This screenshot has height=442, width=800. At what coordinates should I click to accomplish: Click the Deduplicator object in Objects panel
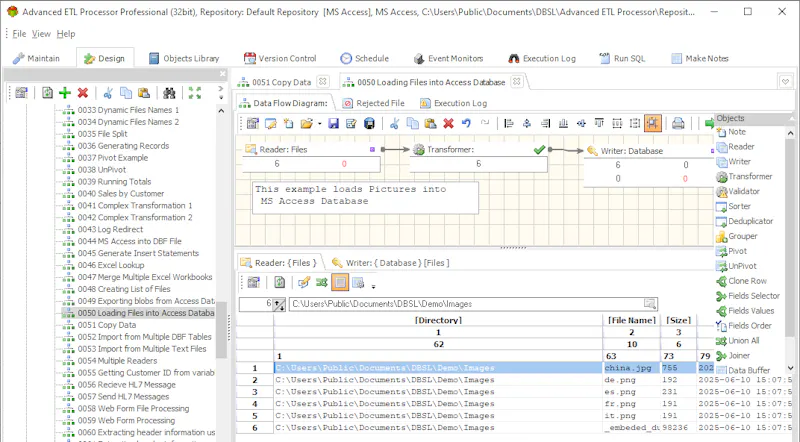[745, 222]
